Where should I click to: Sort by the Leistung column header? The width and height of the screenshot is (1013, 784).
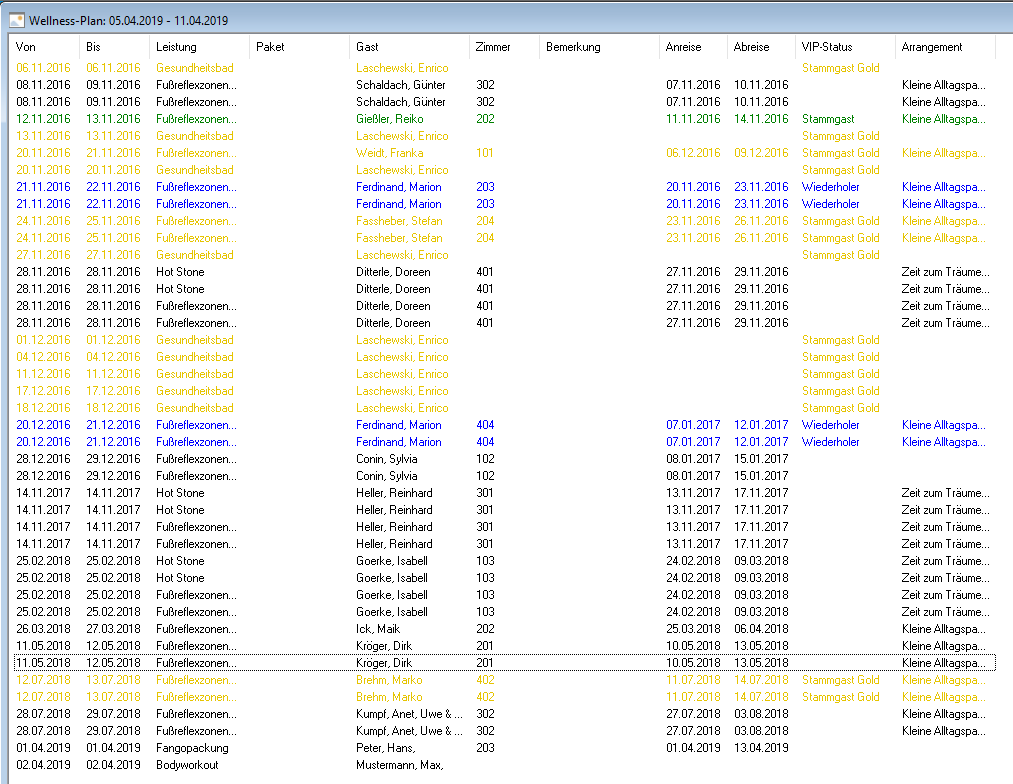coord(199,47)
